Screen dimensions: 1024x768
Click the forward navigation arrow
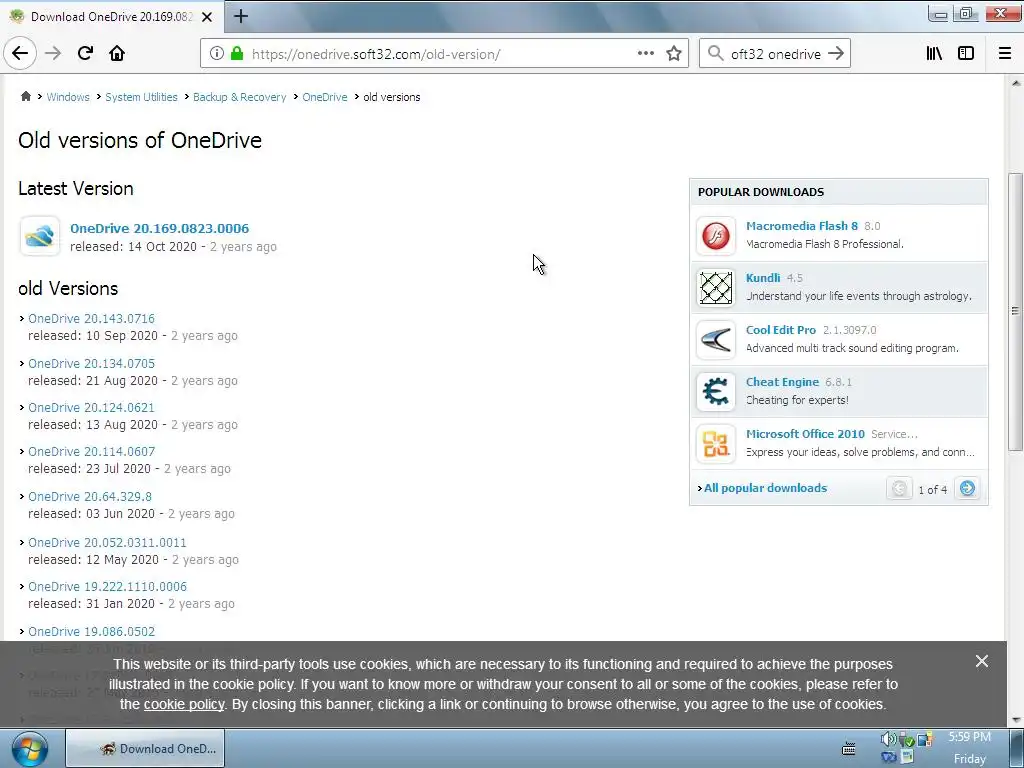(53, 53)
